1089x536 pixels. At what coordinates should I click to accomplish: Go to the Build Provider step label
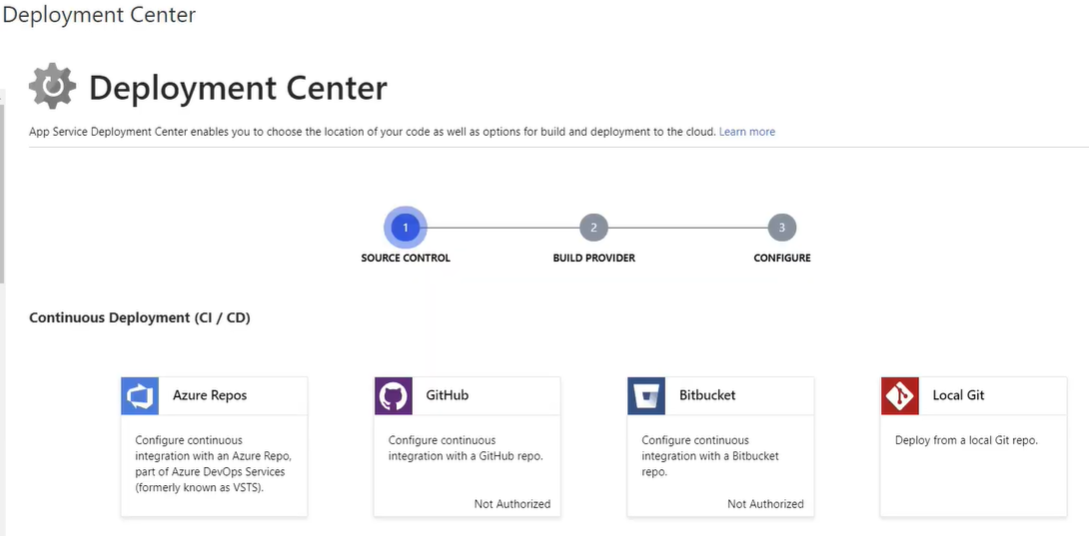[594, 258]
